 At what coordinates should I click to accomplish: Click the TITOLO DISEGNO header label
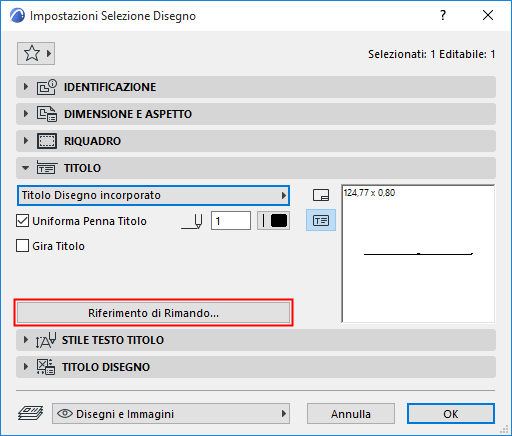click(106, 367)
